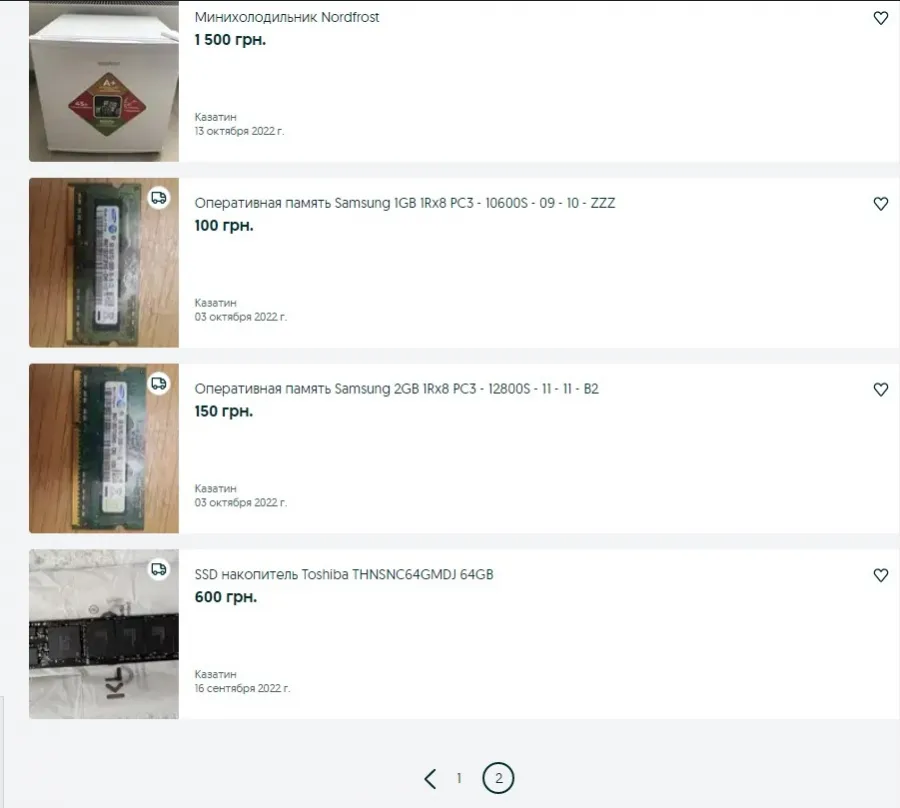Open Samsung 1GB PC3-10600S listing title
This screenshot has height=808, width=900.
pyautogui.click(x=405, y=203)
